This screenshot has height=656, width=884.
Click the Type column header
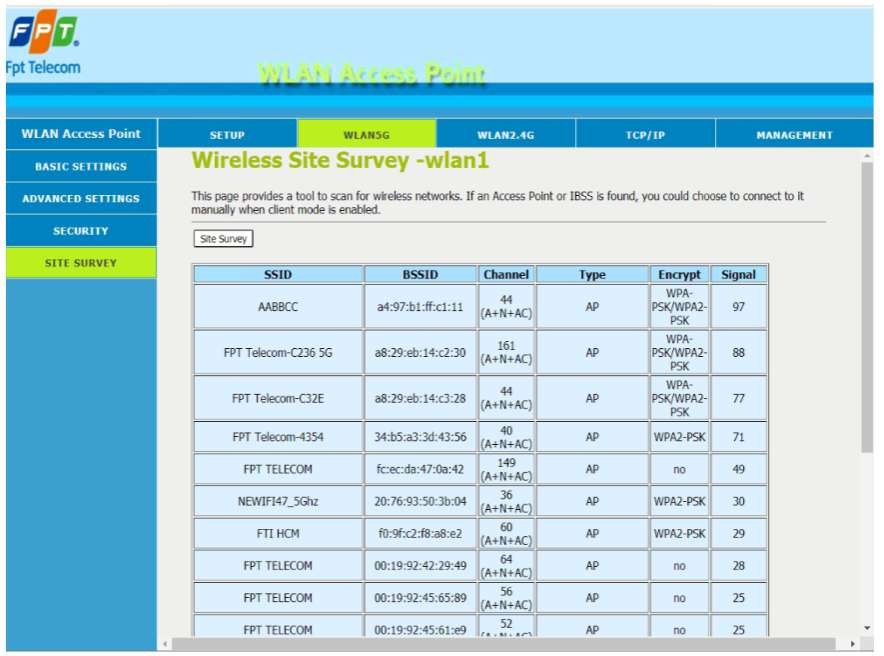click(x=592, y=274)
